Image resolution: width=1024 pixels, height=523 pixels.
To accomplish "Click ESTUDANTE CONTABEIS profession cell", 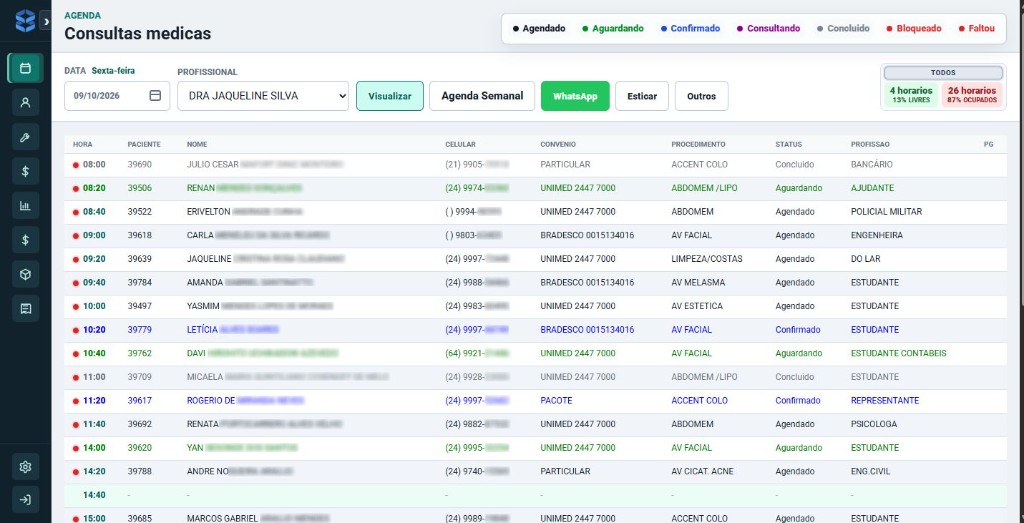I will point(899,353).
